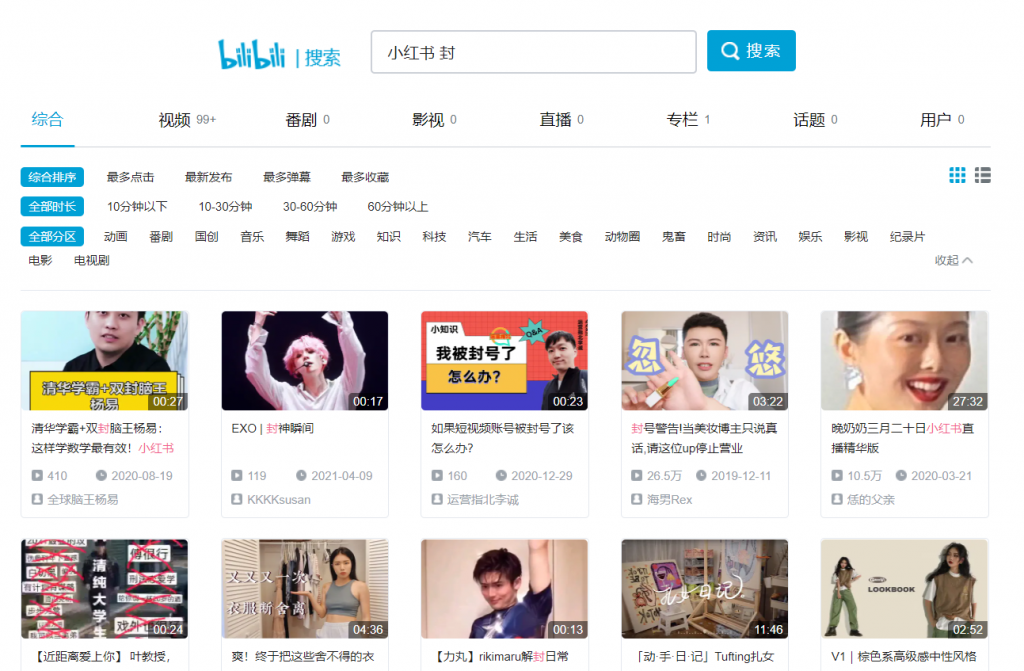Sort results by 最多点击
1024x671 pixels.
130,177
